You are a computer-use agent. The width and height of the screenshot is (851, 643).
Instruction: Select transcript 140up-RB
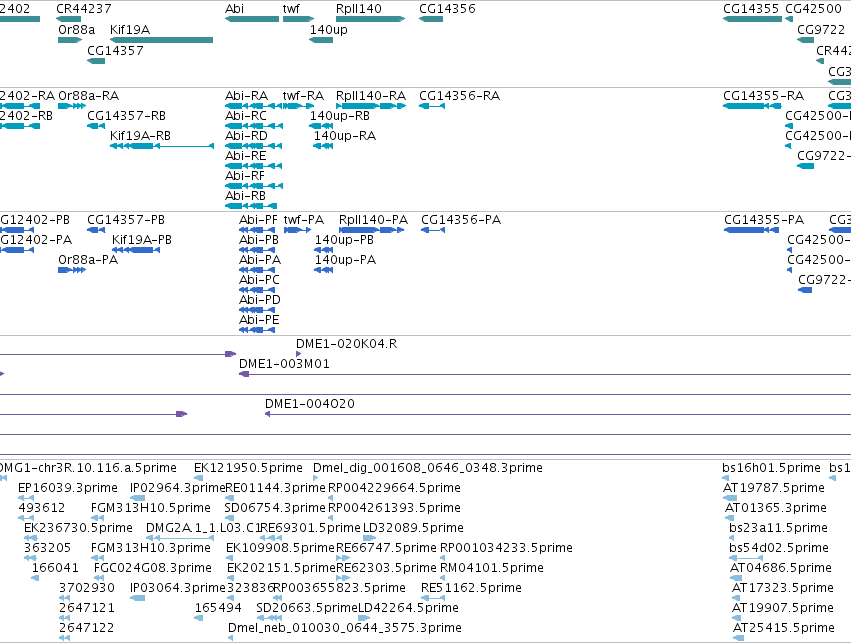click(321, 126)
